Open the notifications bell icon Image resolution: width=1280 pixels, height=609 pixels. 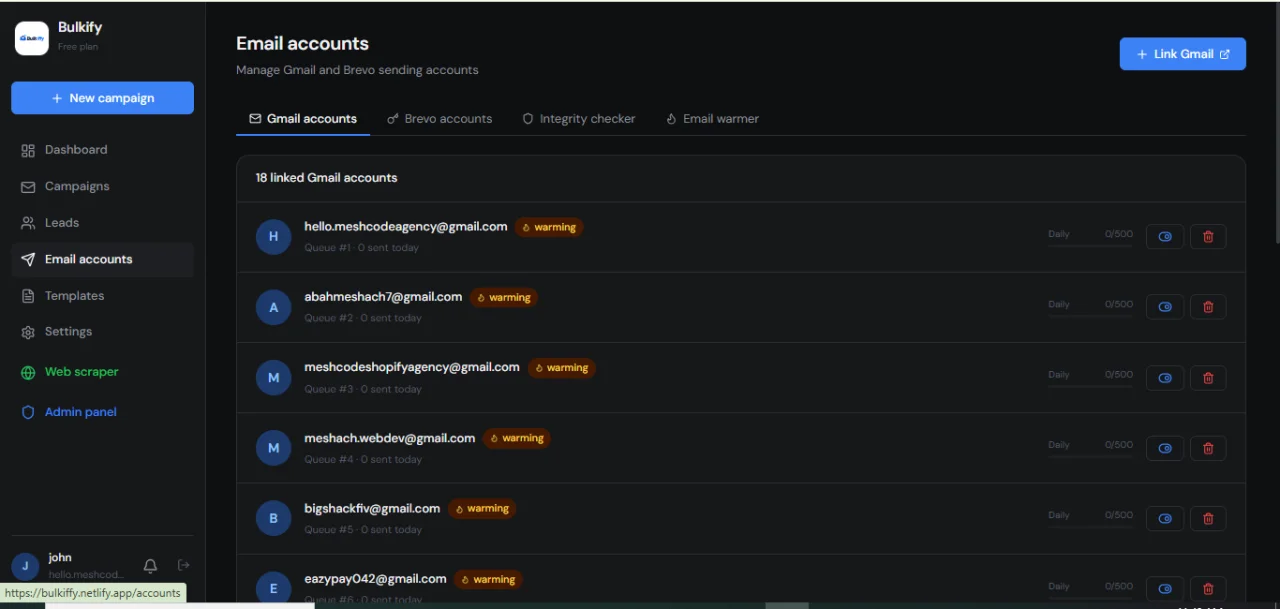point(150,566)
